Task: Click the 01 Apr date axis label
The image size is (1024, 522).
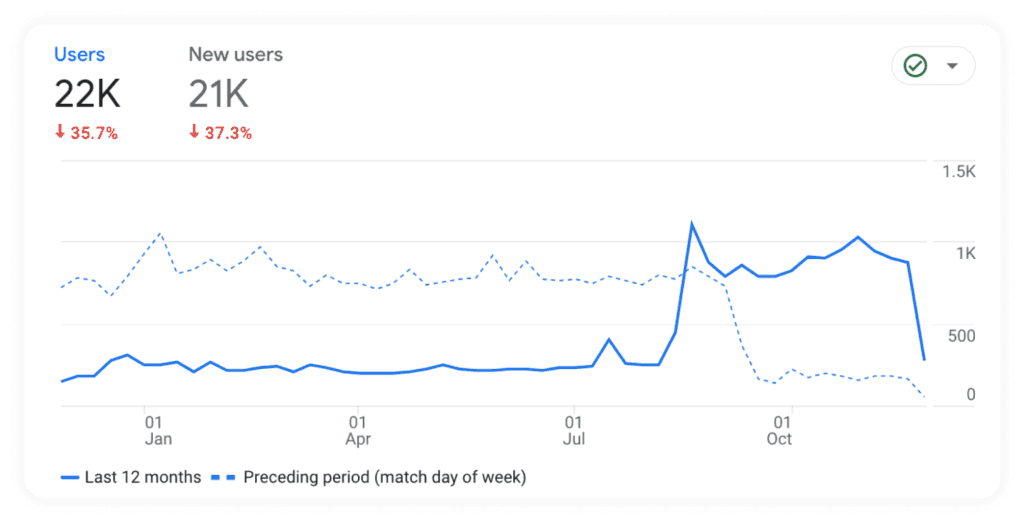Action: pos(357,430)
